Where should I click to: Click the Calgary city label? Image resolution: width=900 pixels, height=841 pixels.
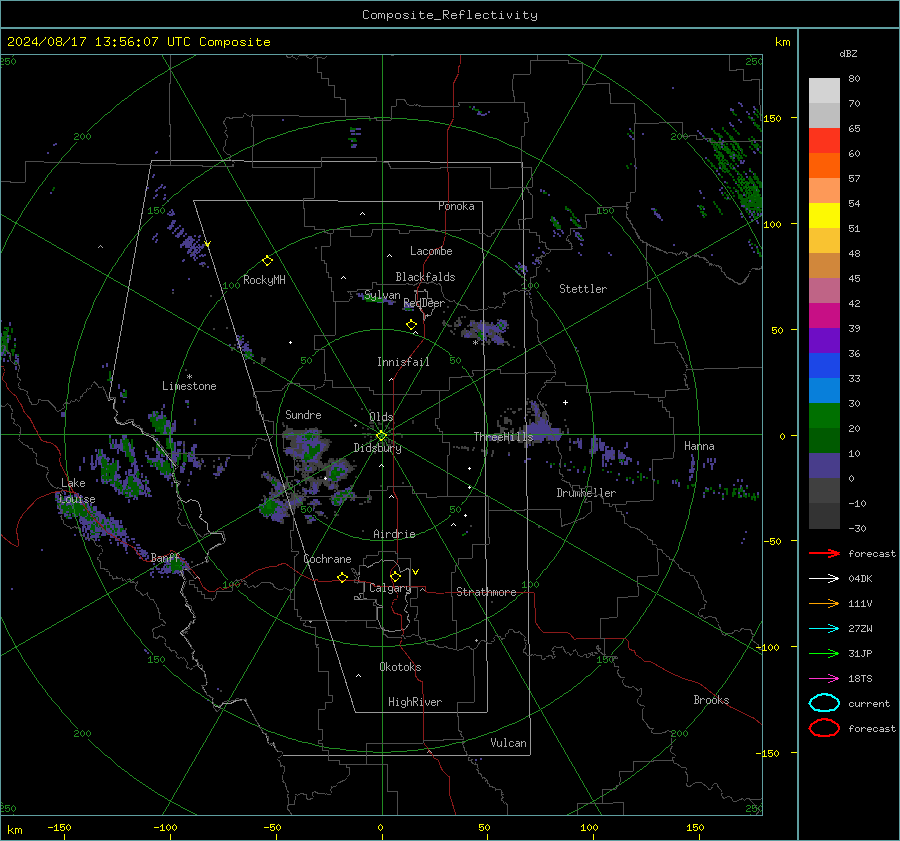(390, 588)
